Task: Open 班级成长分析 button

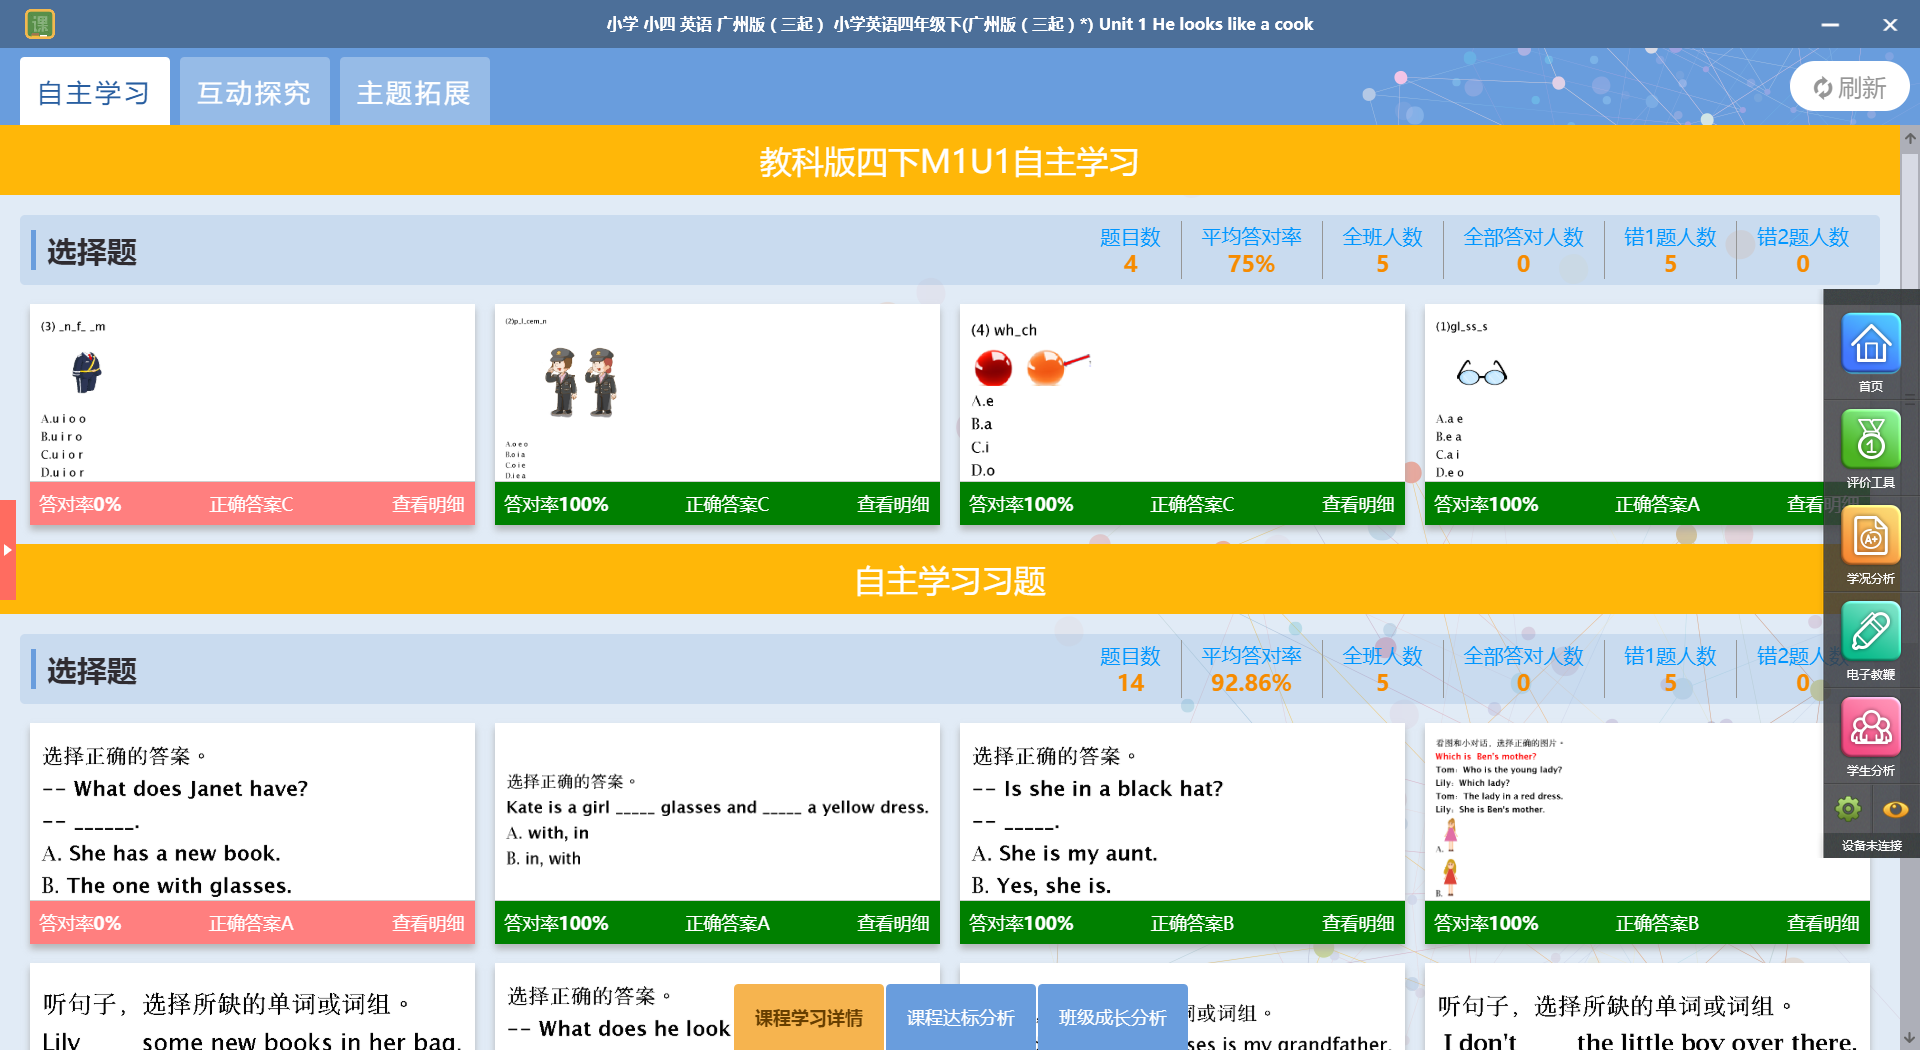Action: (x=1112, y=1017)
